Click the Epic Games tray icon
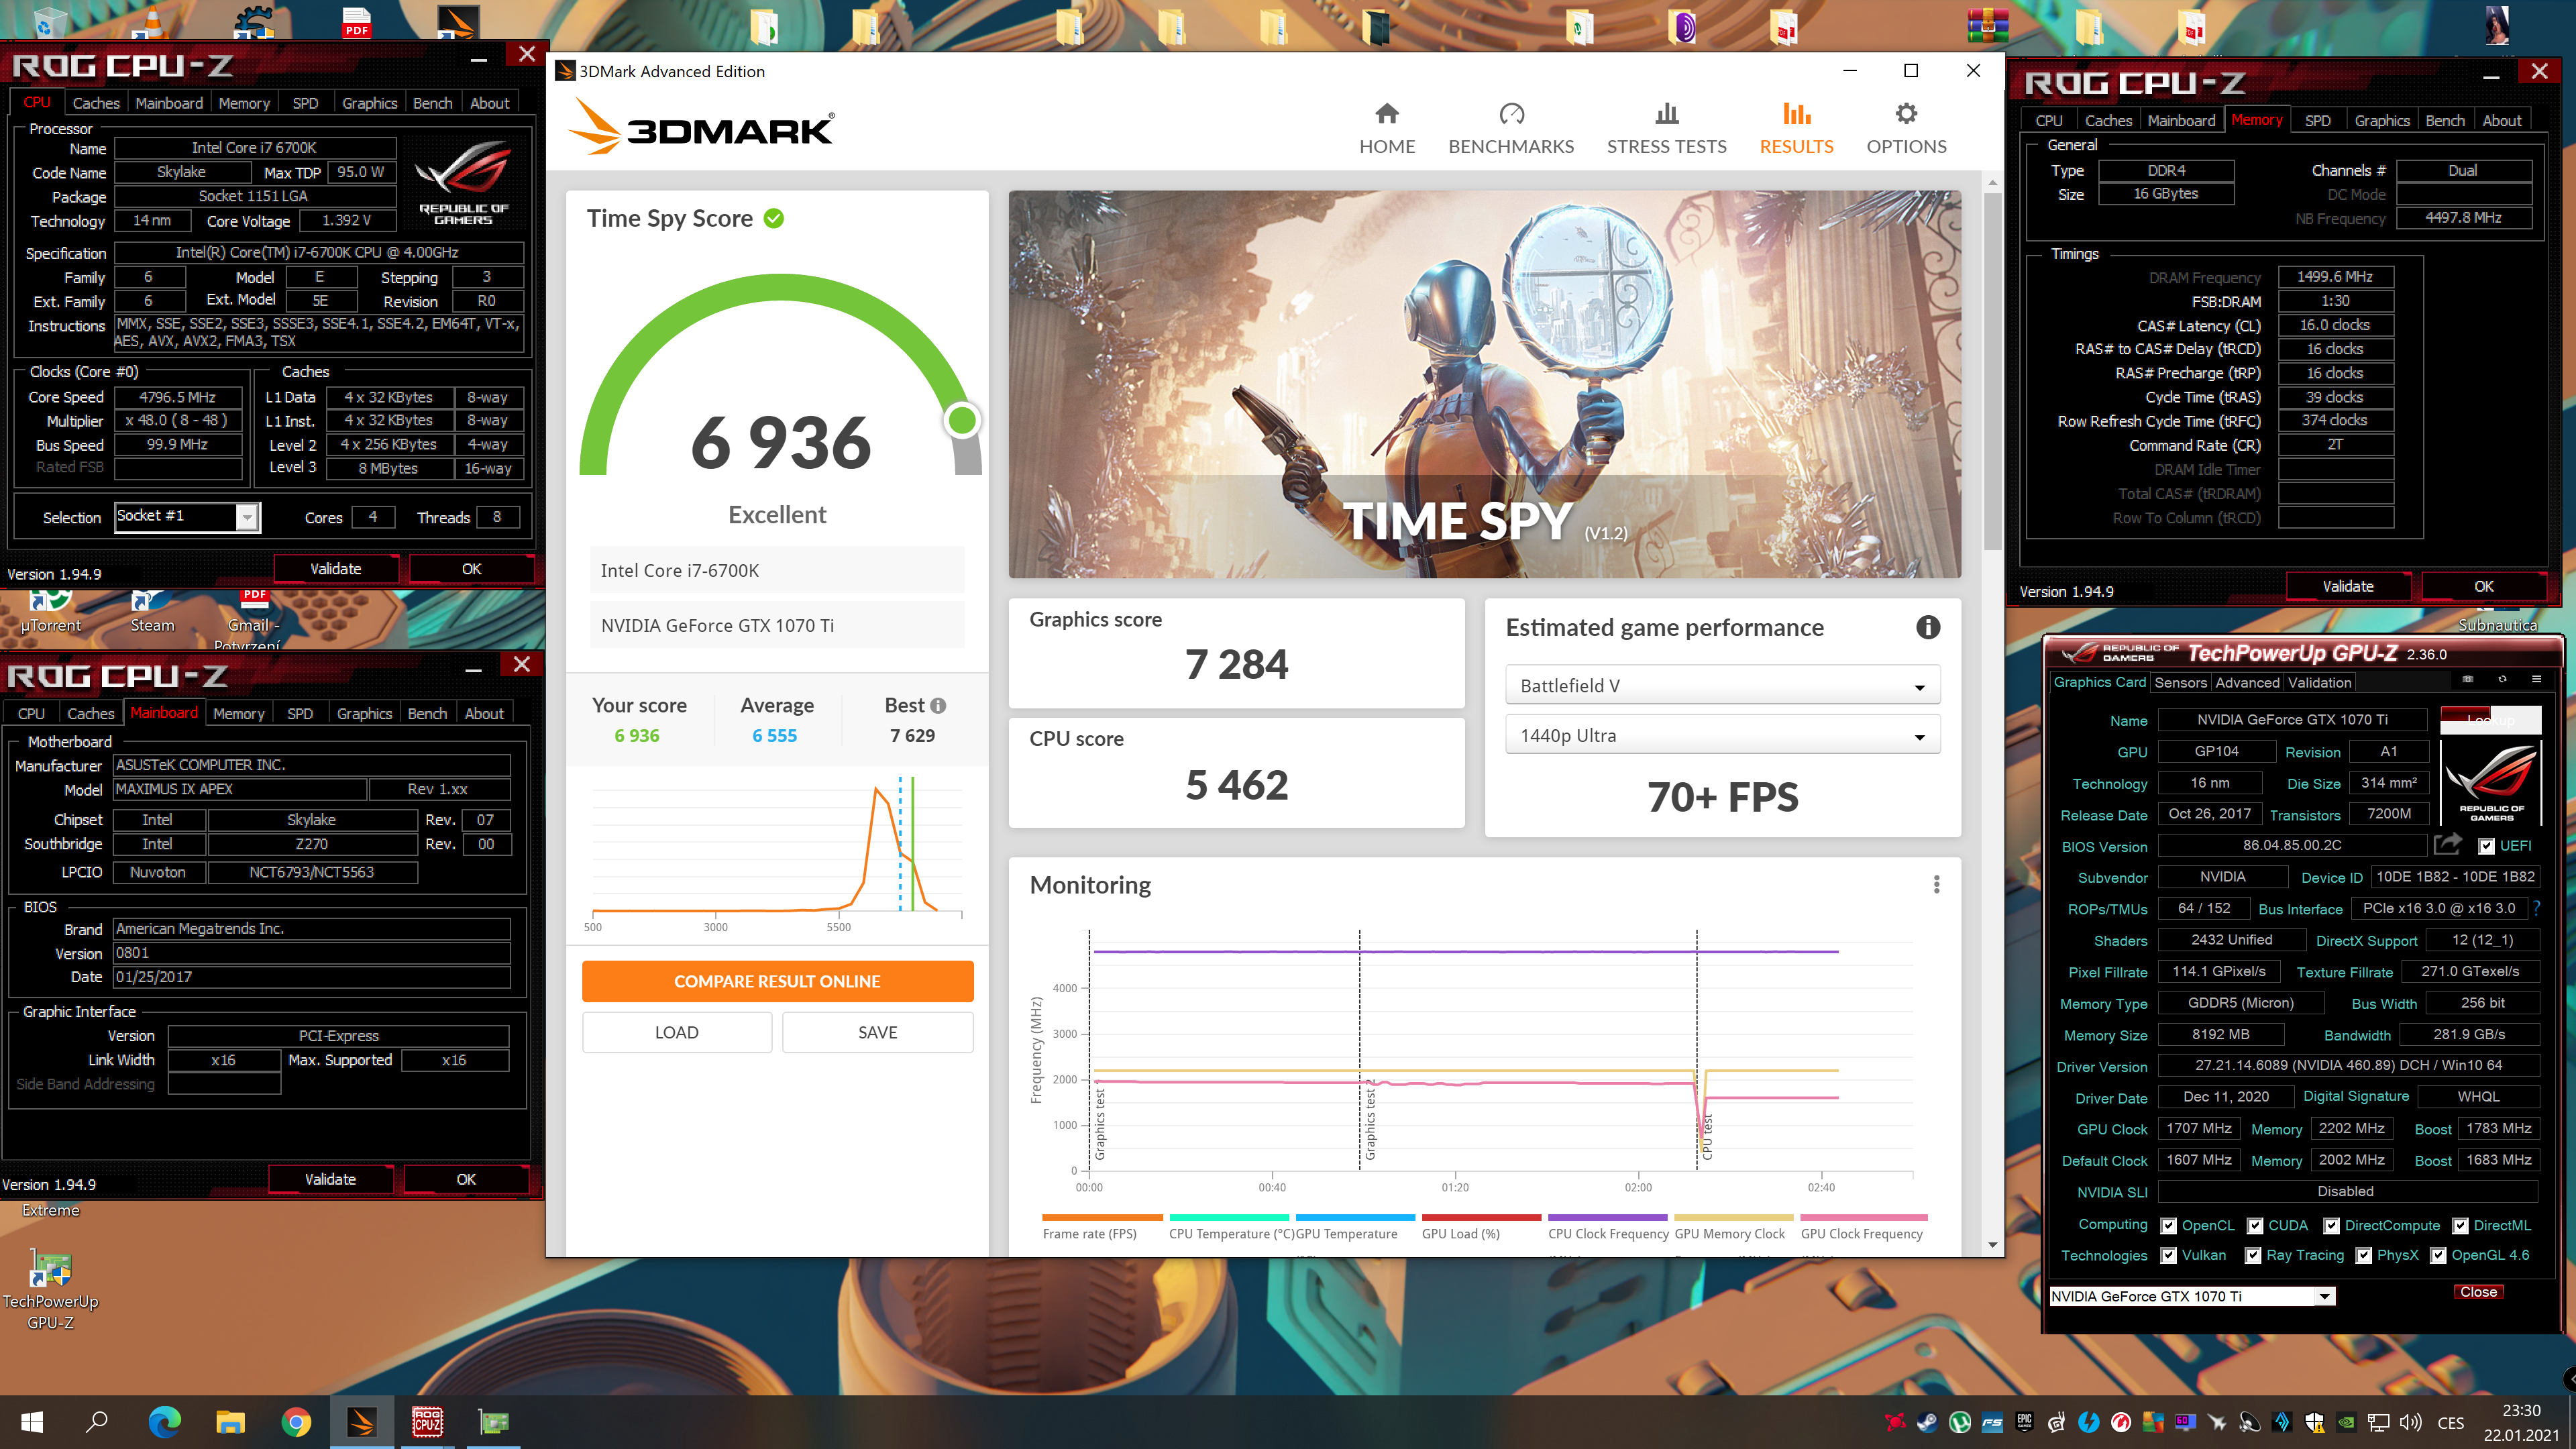 coord(2024,1422)
